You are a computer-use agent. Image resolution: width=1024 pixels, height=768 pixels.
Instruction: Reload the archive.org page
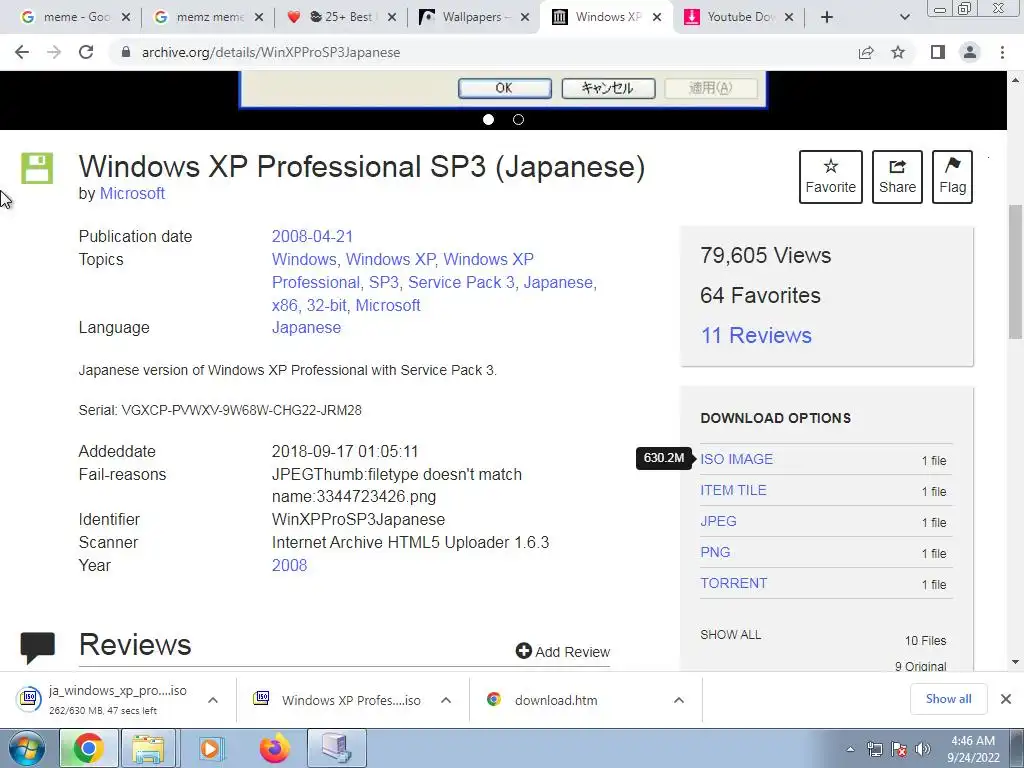(86, 52)
